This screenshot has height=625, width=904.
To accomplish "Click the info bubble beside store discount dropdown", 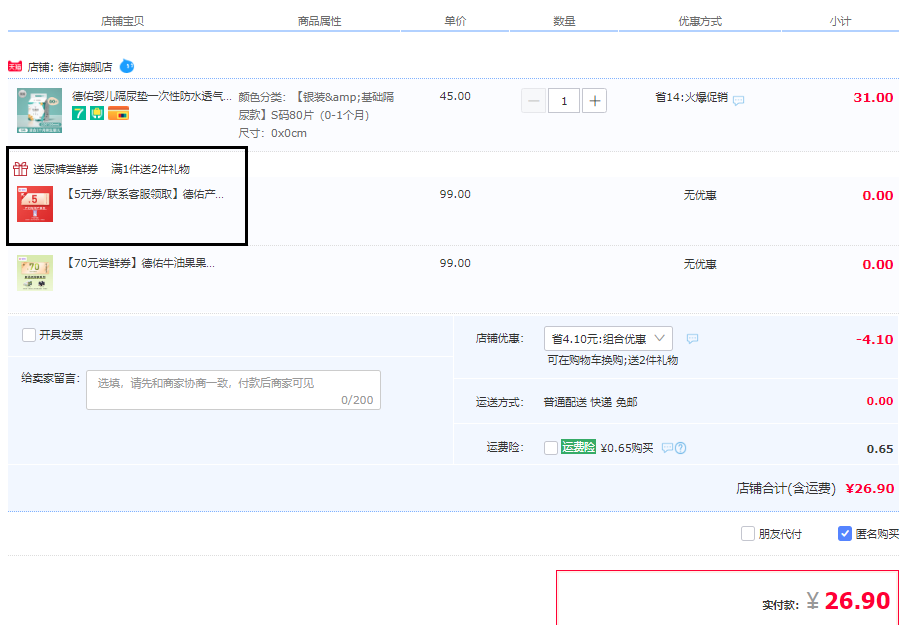I will pos(692,339).
